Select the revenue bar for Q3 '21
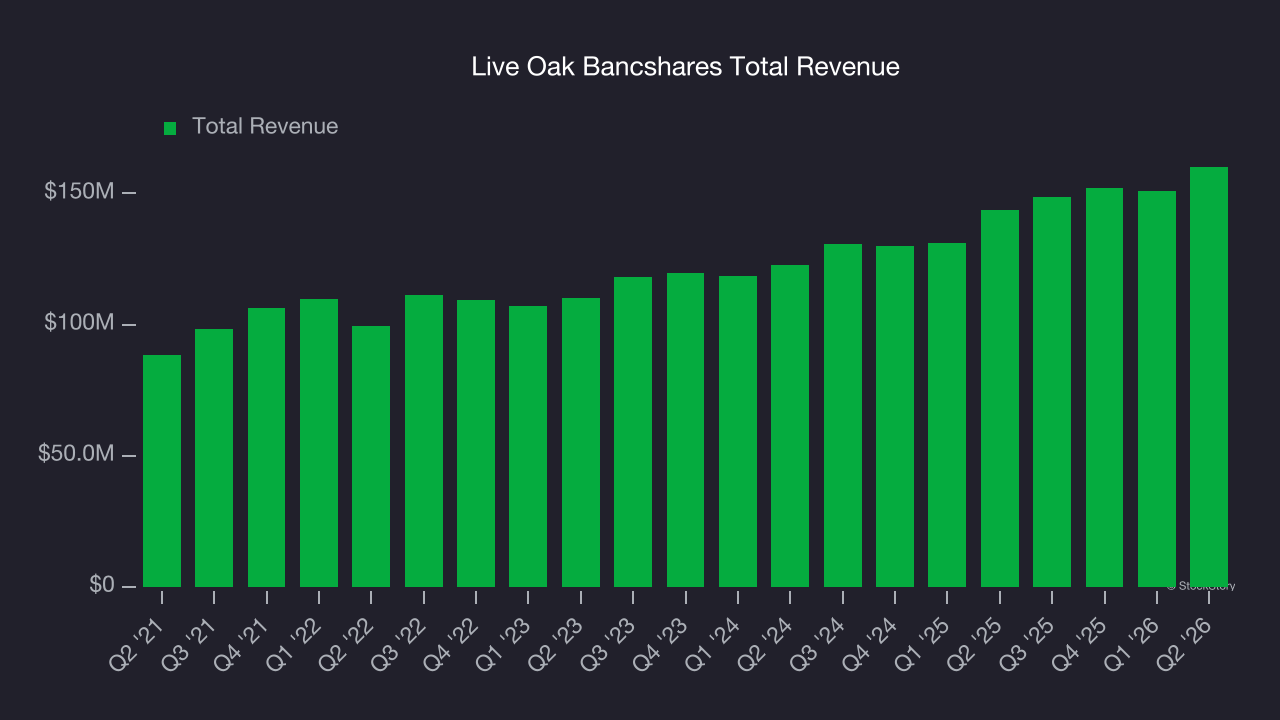The image size is (1280, 720). [x=214, y=458]
